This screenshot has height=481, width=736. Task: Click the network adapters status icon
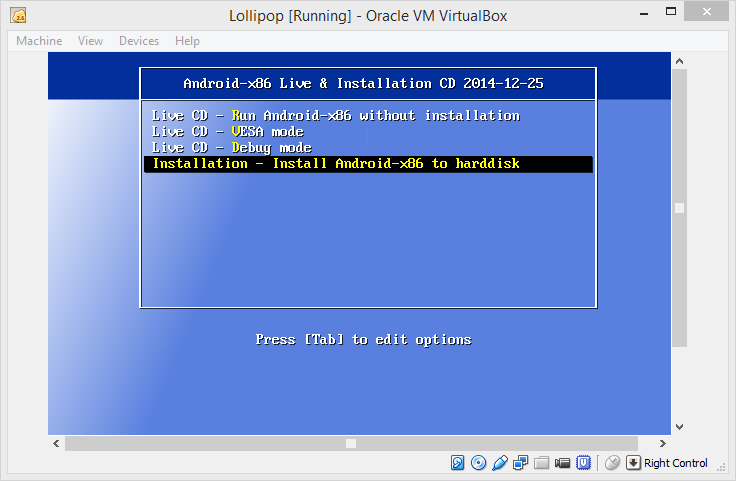[520, 463]
